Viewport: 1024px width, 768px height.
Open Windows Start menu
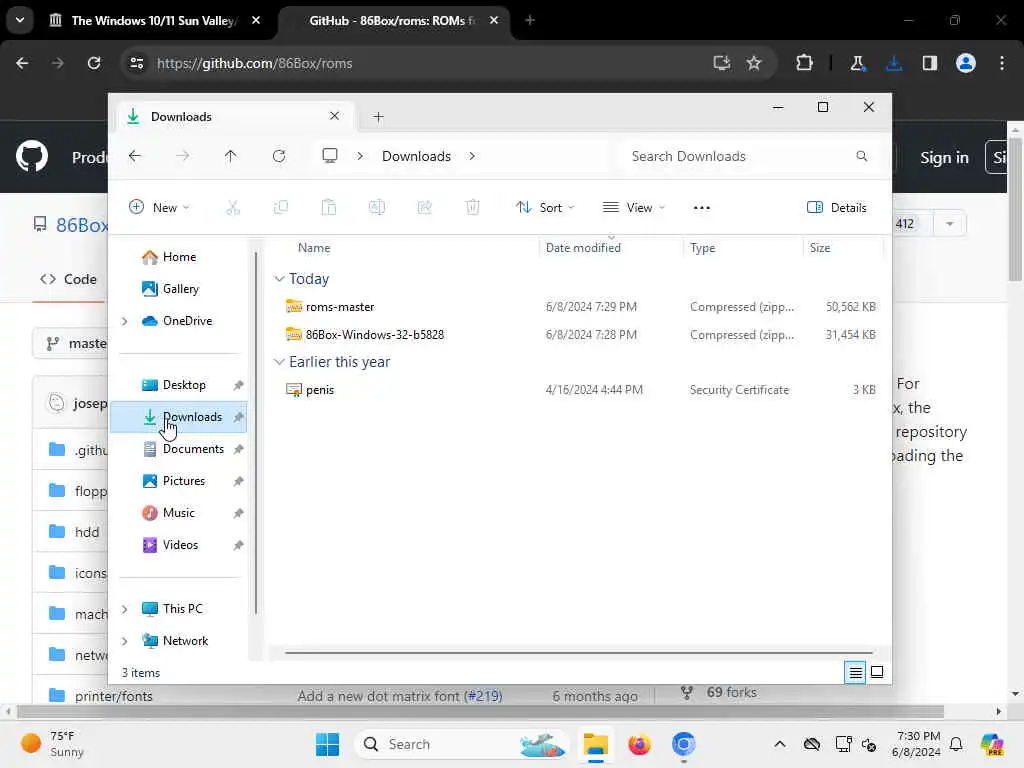click(327, 744)
